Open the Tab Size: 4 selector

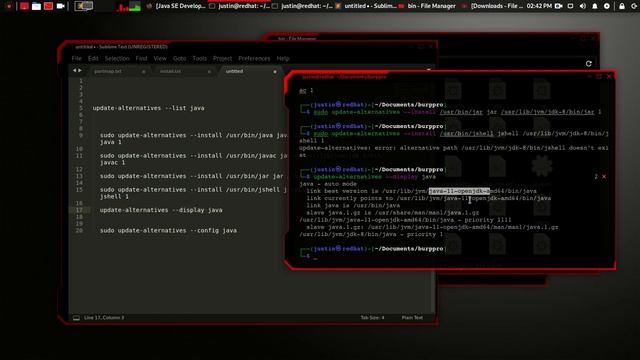click(372, 318)
